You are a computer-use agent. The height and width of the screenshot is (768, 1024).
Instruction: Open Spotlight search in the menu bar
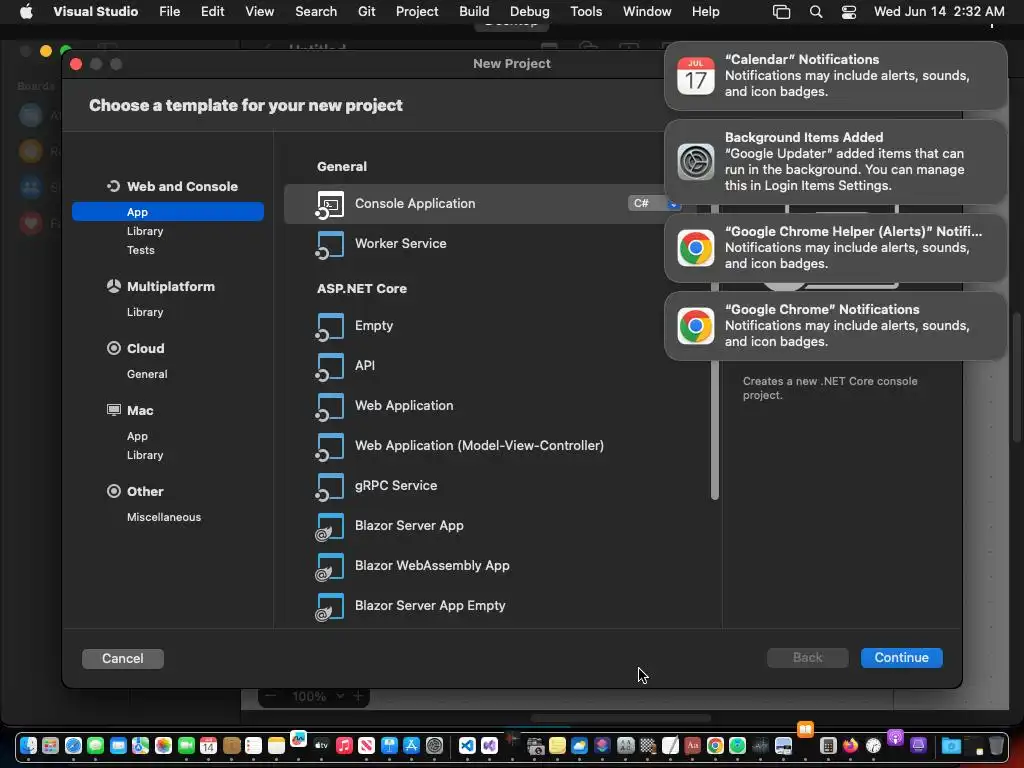click(816, 12)
